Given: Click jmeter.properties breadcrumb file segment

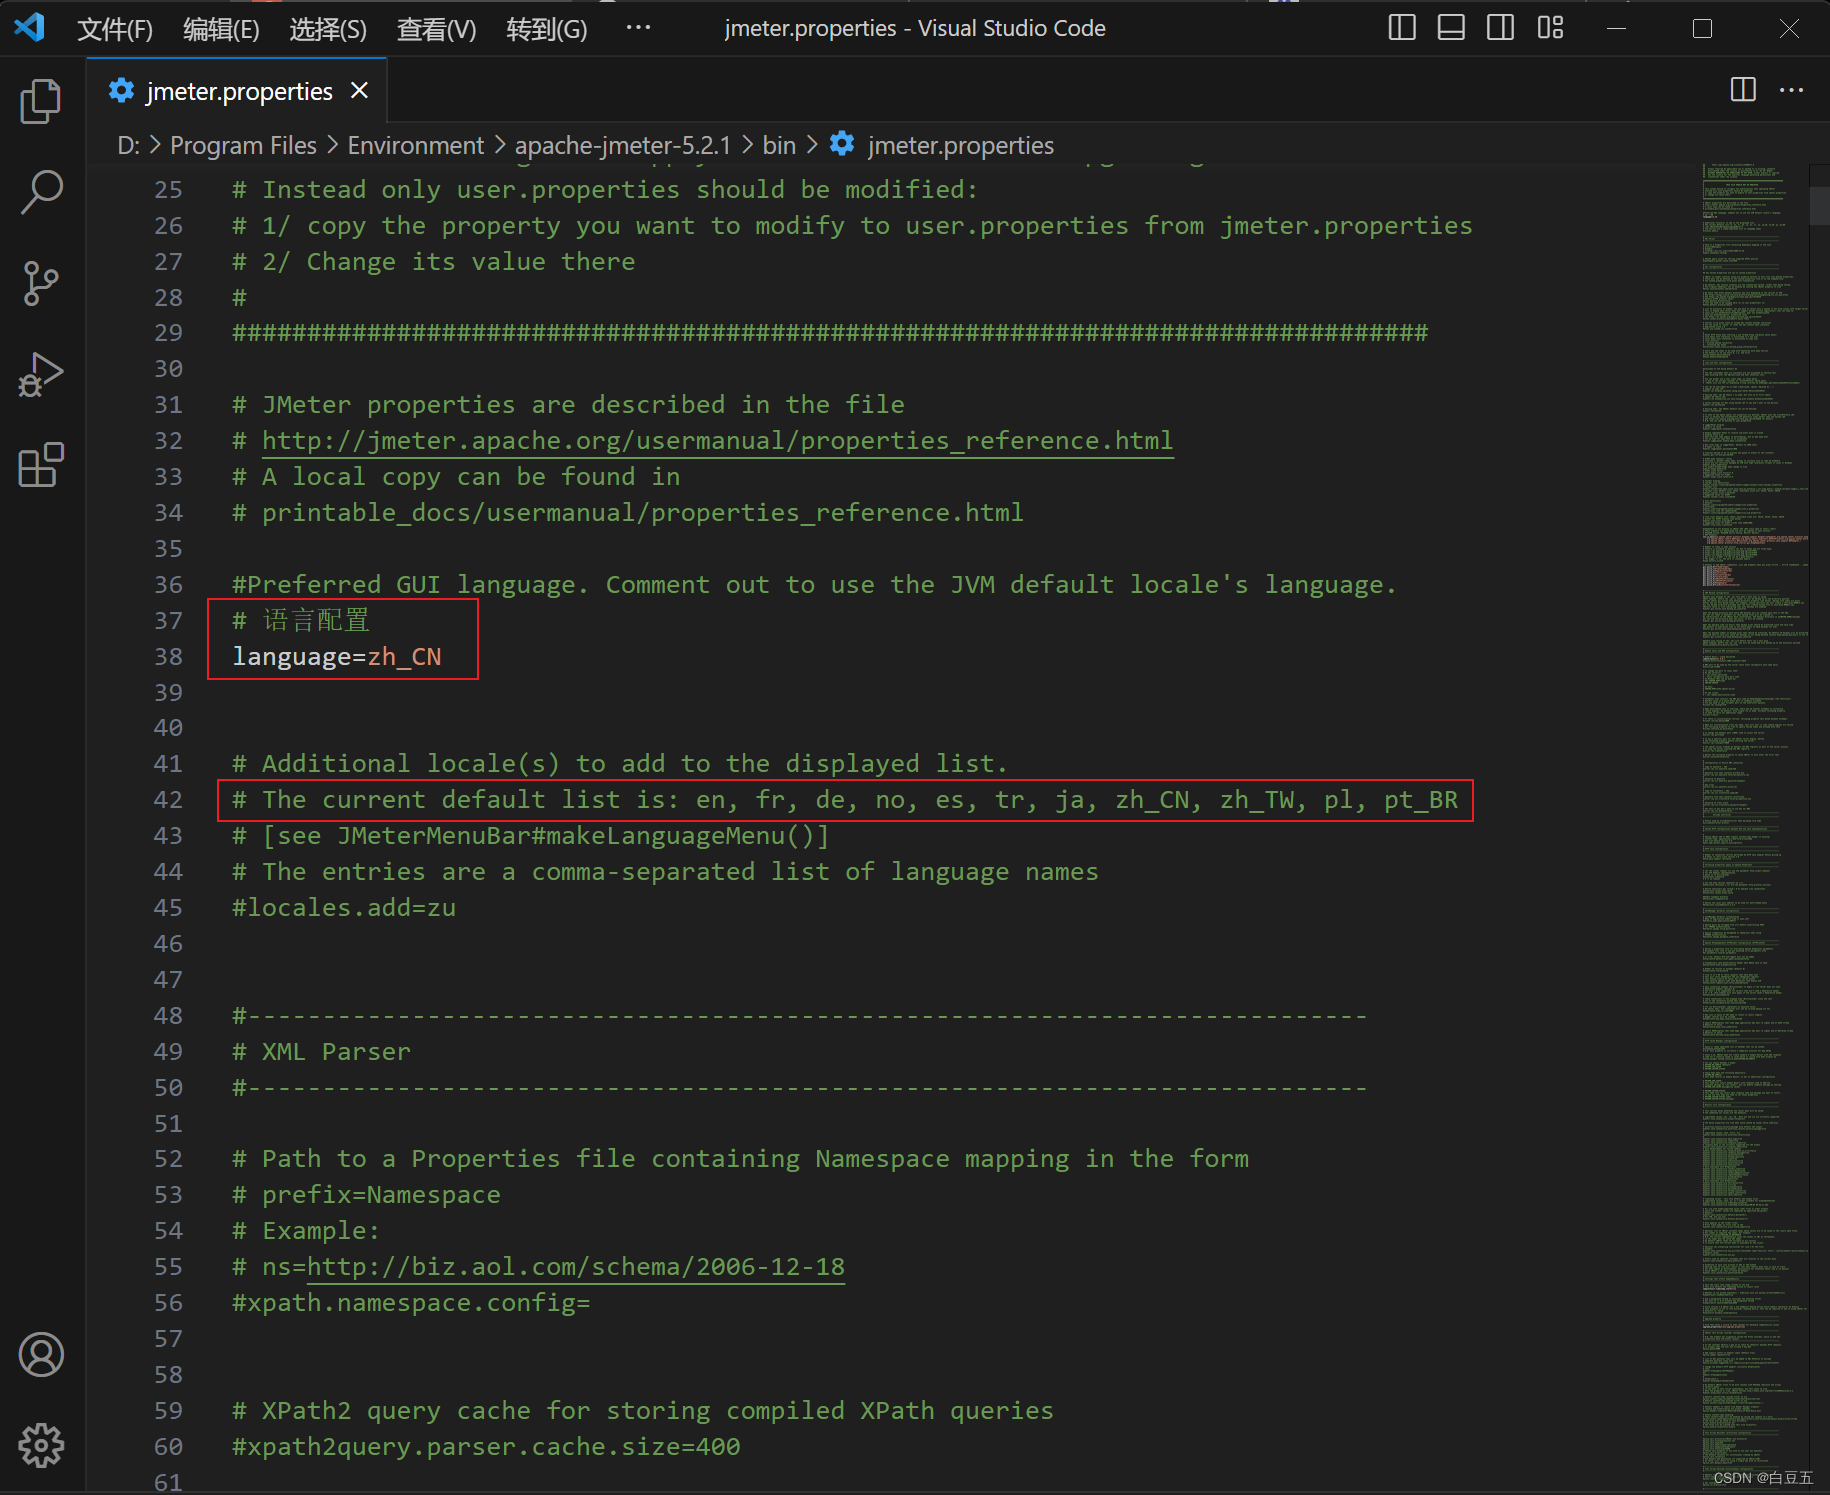Looking at the screenshot, I should point(942,146).
